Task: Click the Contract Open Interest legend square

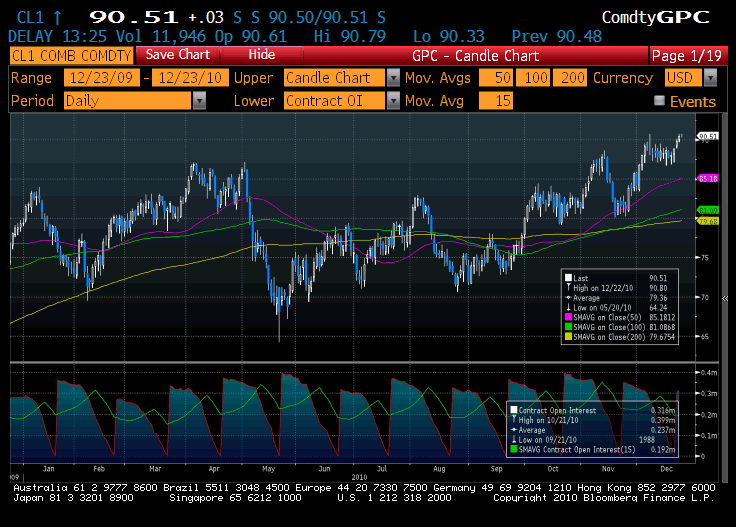Action: [513, 410]
